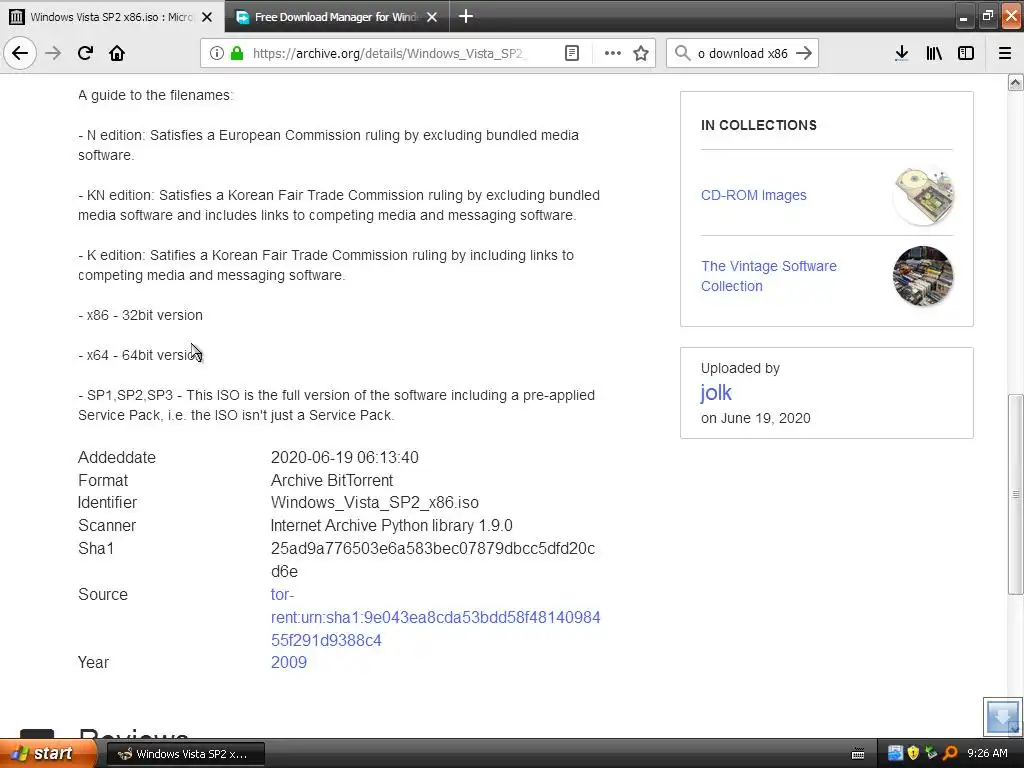Image resolution: width=1024 pixels, height=768 pixels.
Task: Focus the search box with download x86
Action: (x=742, y=54)
